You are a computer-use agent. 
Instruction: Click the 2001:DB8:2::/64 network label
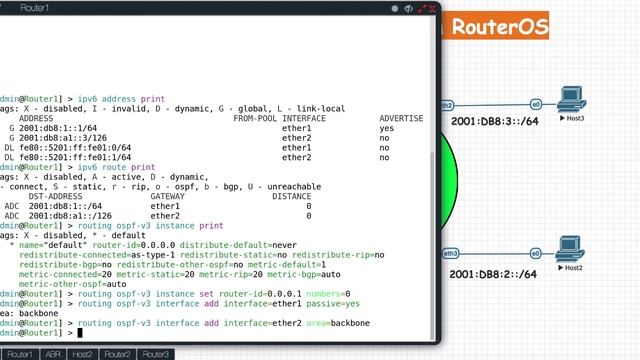pyautogui.click(x=493, y=274)
